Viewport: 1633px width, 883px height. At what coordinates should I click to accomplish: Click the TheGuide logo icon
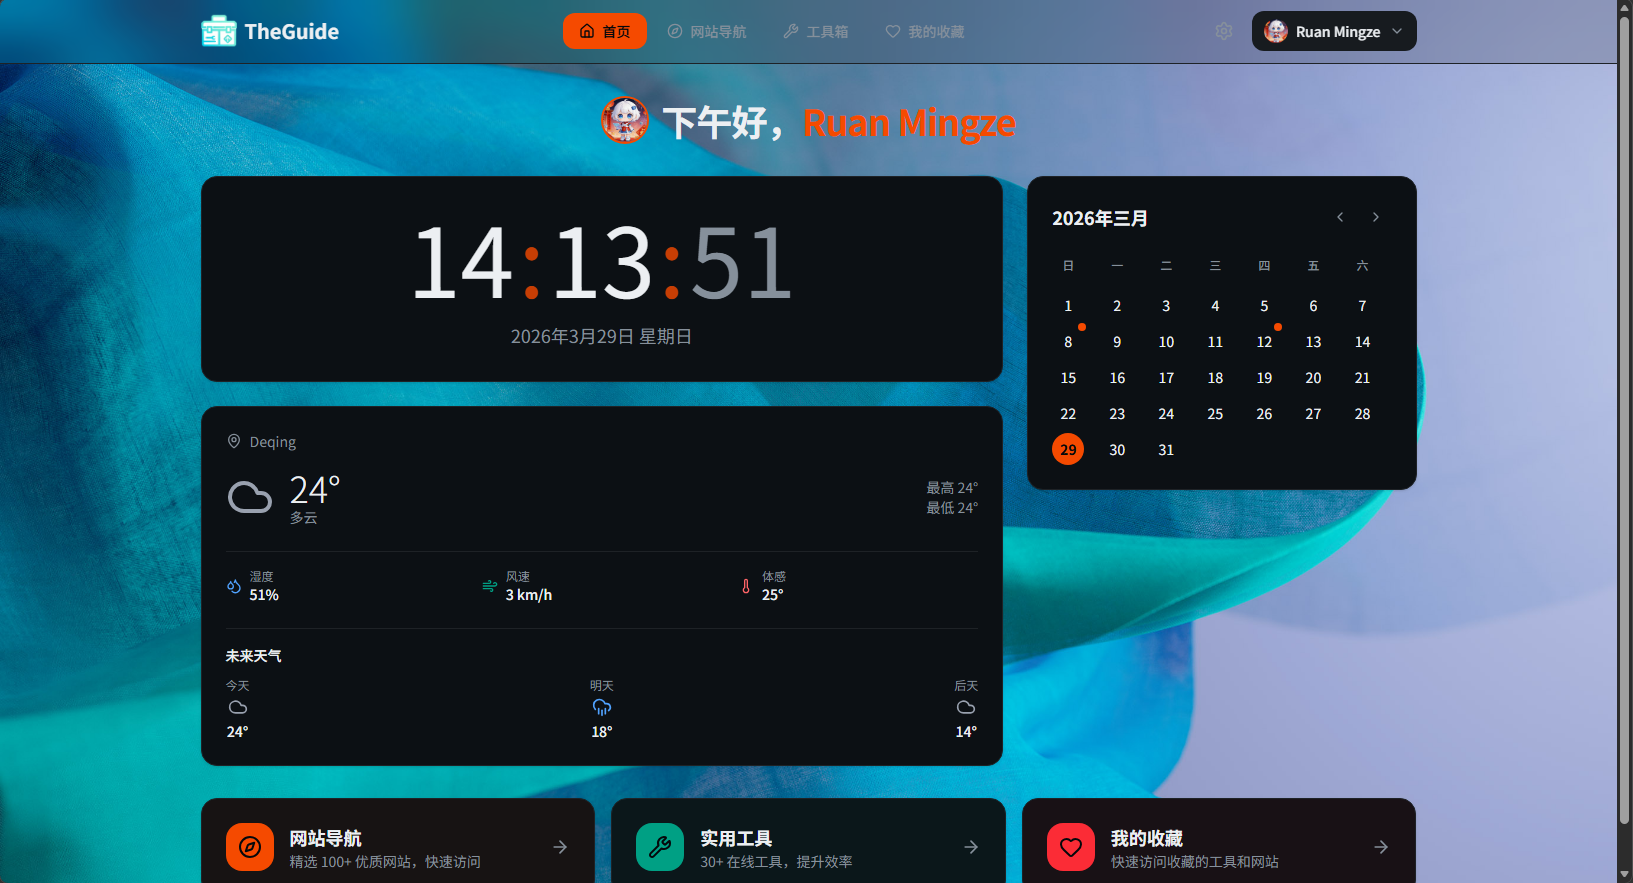coord(218,32)
